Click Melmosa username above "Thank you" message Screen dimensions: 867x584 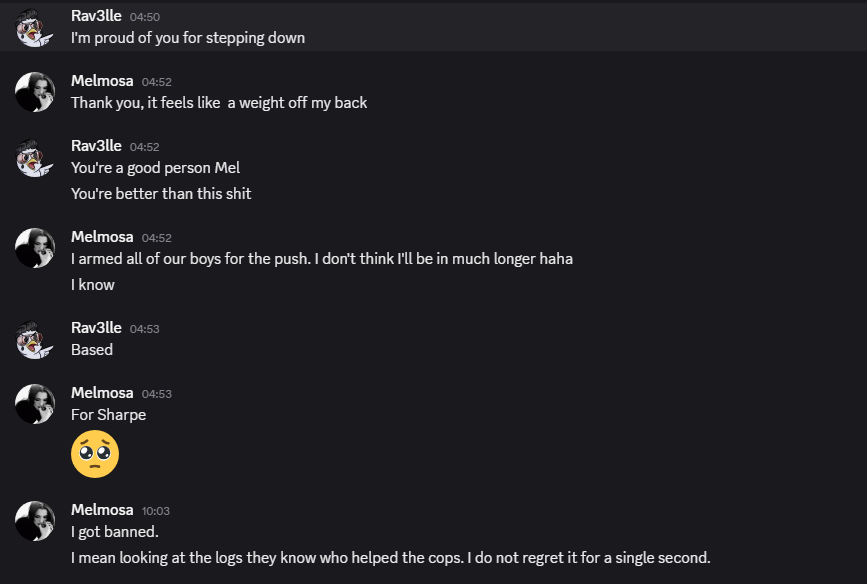(x=102, y=81)
